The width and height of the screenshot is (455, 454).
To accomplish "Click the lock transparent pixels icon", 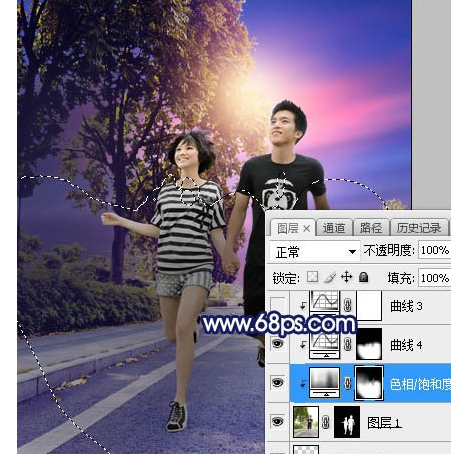I will (x=312, y=277).
